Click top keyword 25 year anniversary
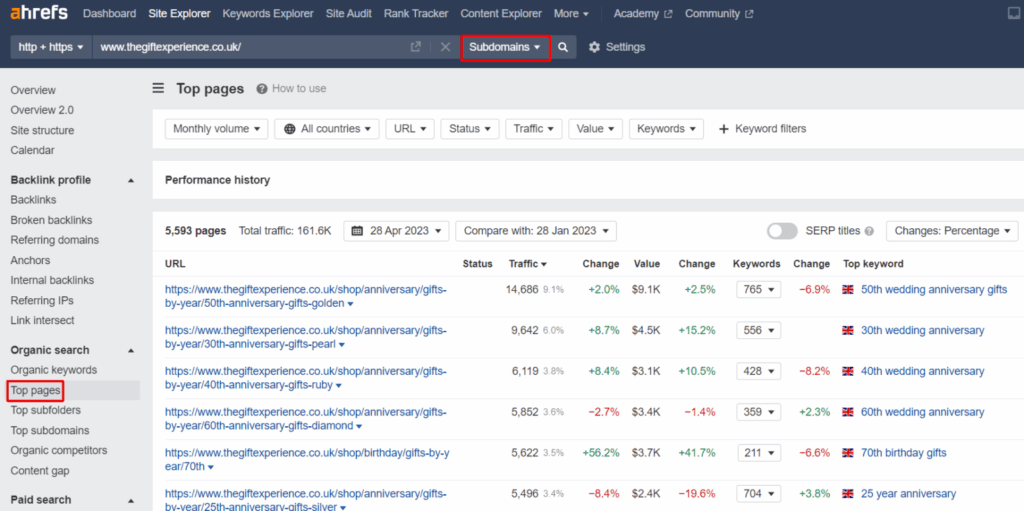Screen dimensions: 1024x511 [x=908, y=493]
